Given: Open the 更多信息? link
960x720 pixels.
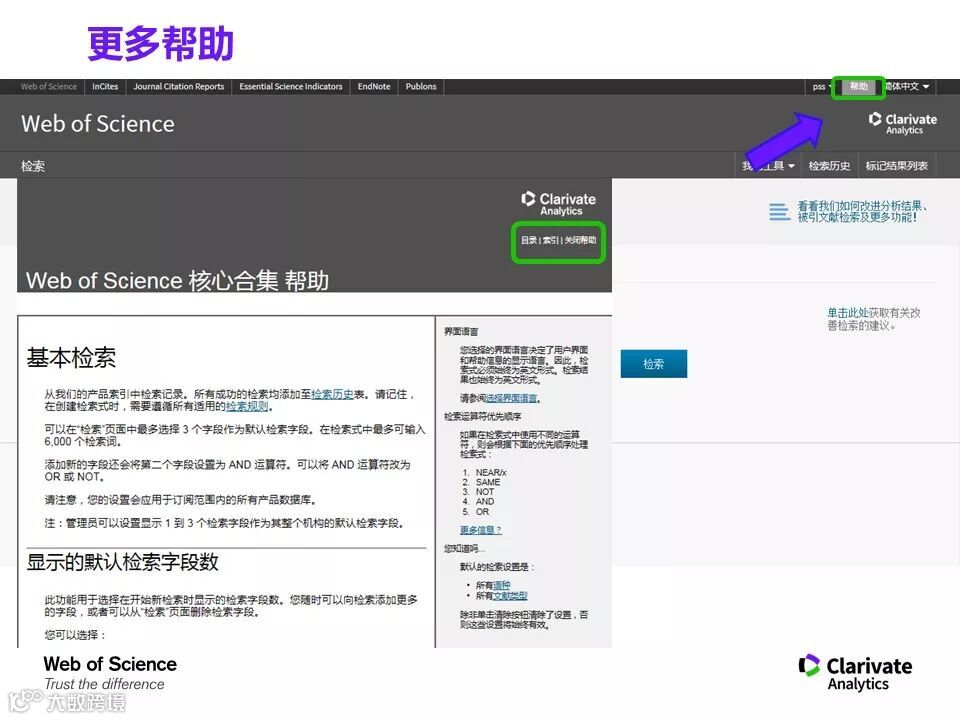Looking at the screenshot, I should (x=481, y=530).
